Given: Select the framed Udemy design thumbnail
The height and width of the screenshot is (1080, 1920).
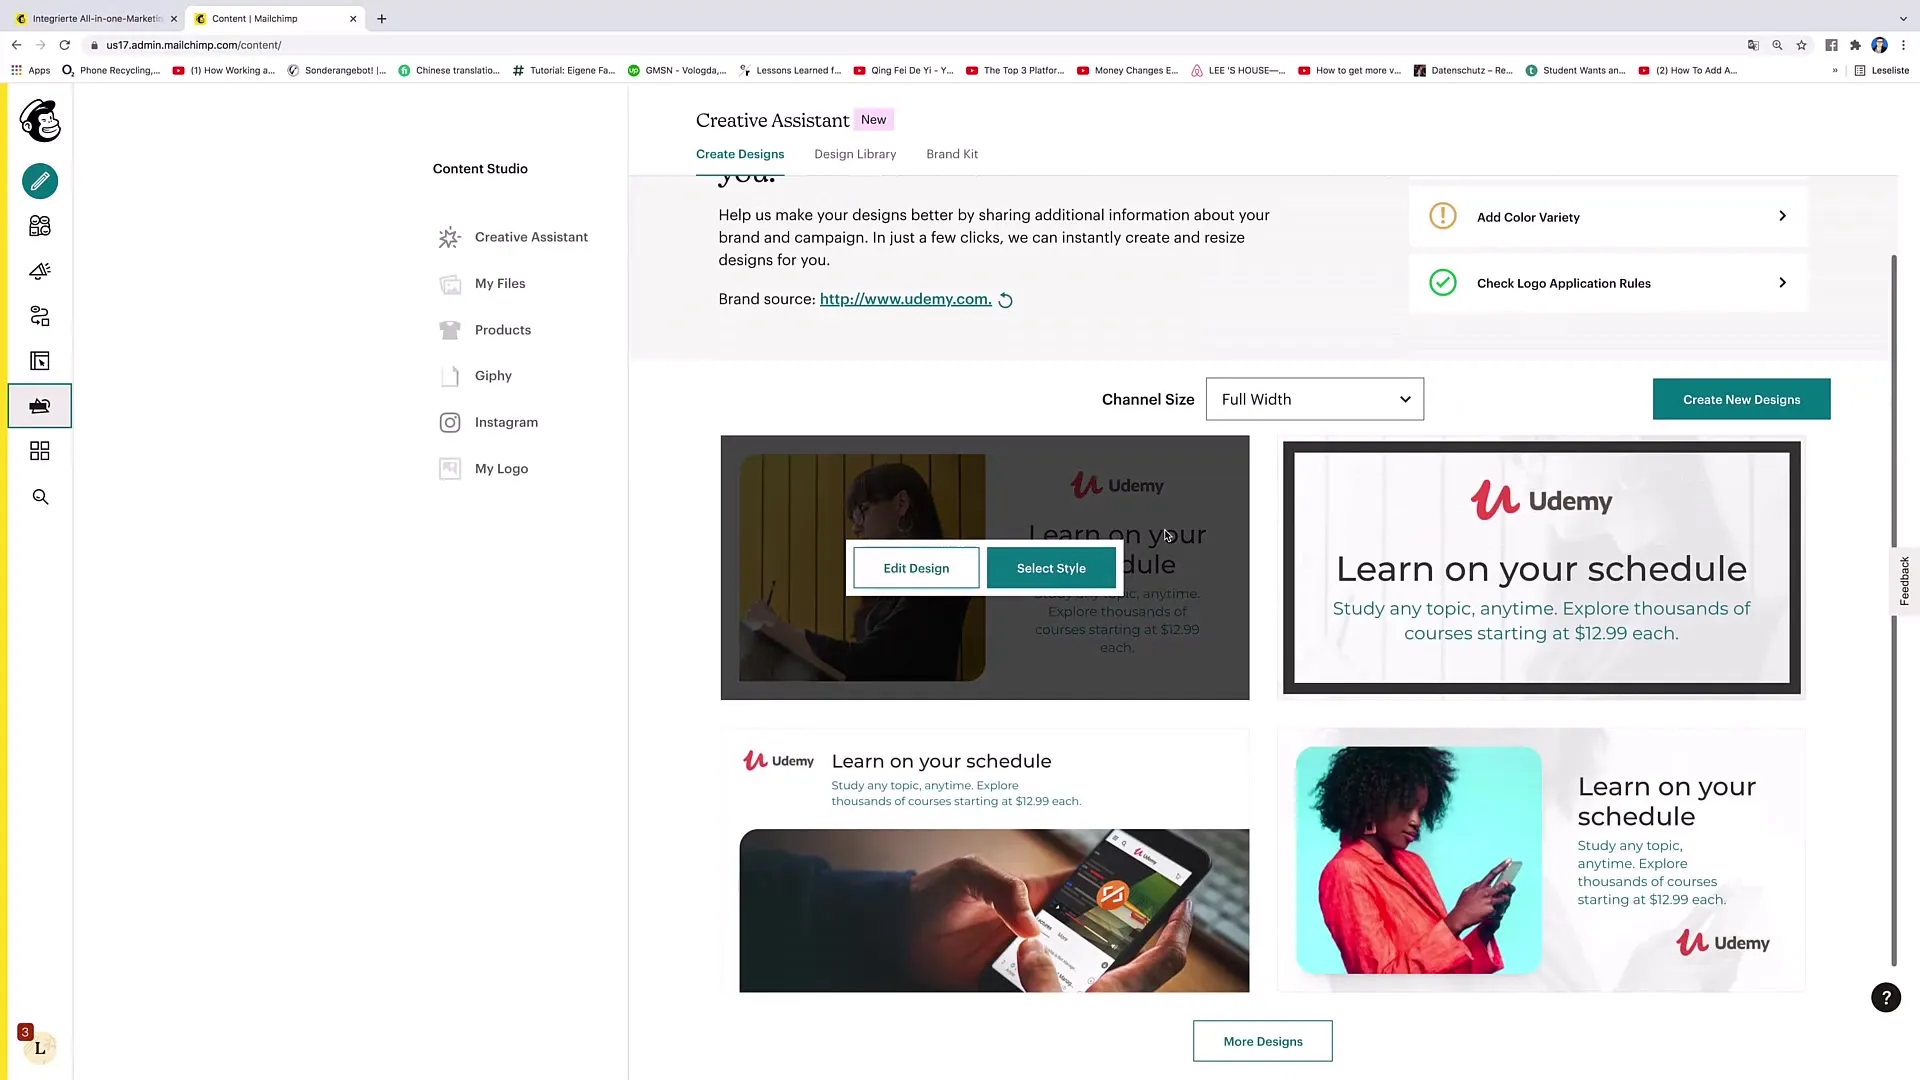Looking at the screenshot, I should (x=1541, y=567).
